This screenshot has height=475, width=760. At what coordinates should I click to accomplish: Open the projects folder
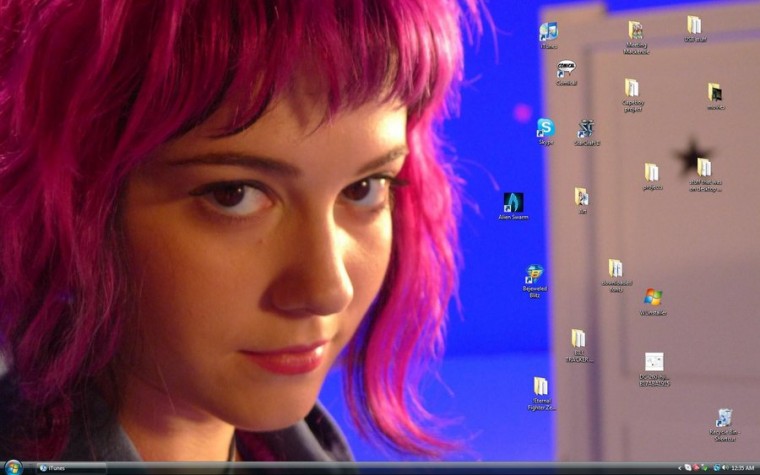[x=652, y=176]
